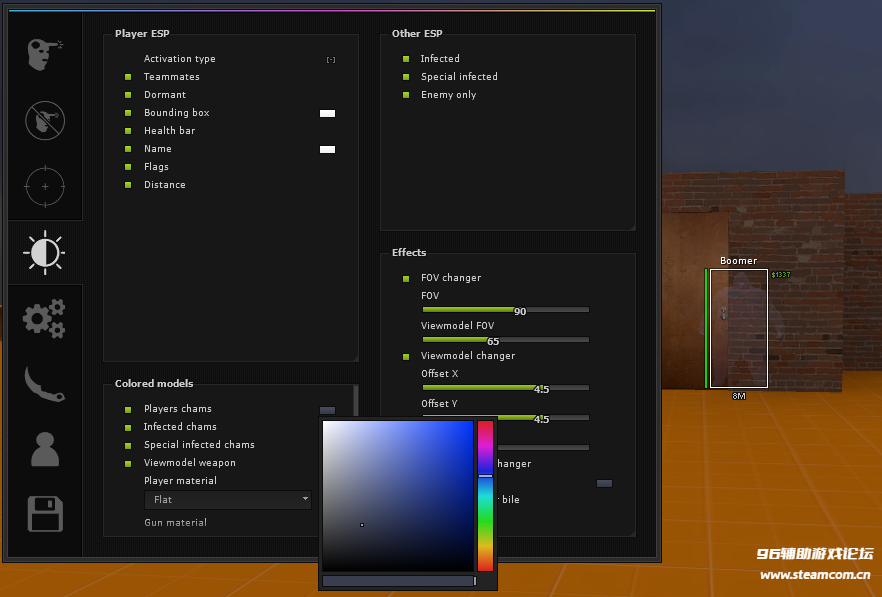
Task: Click the Name color swatch
Action: [327, 149]
